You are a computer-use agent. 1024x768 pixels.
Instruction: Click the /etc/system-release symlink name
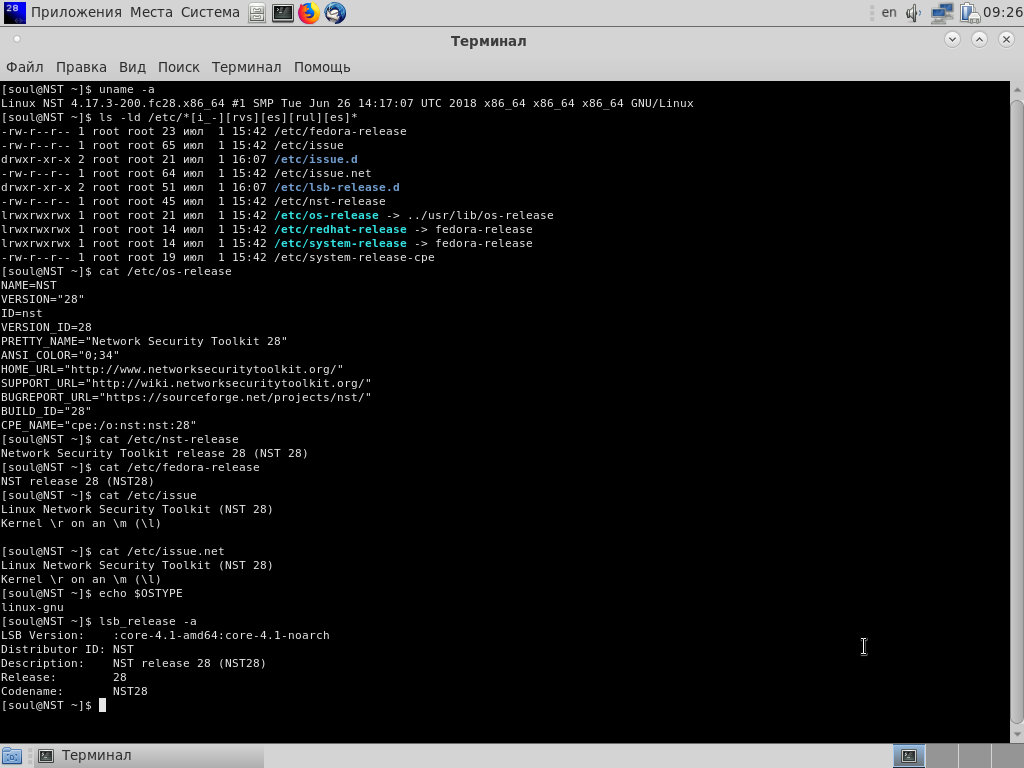pos(340,244)
